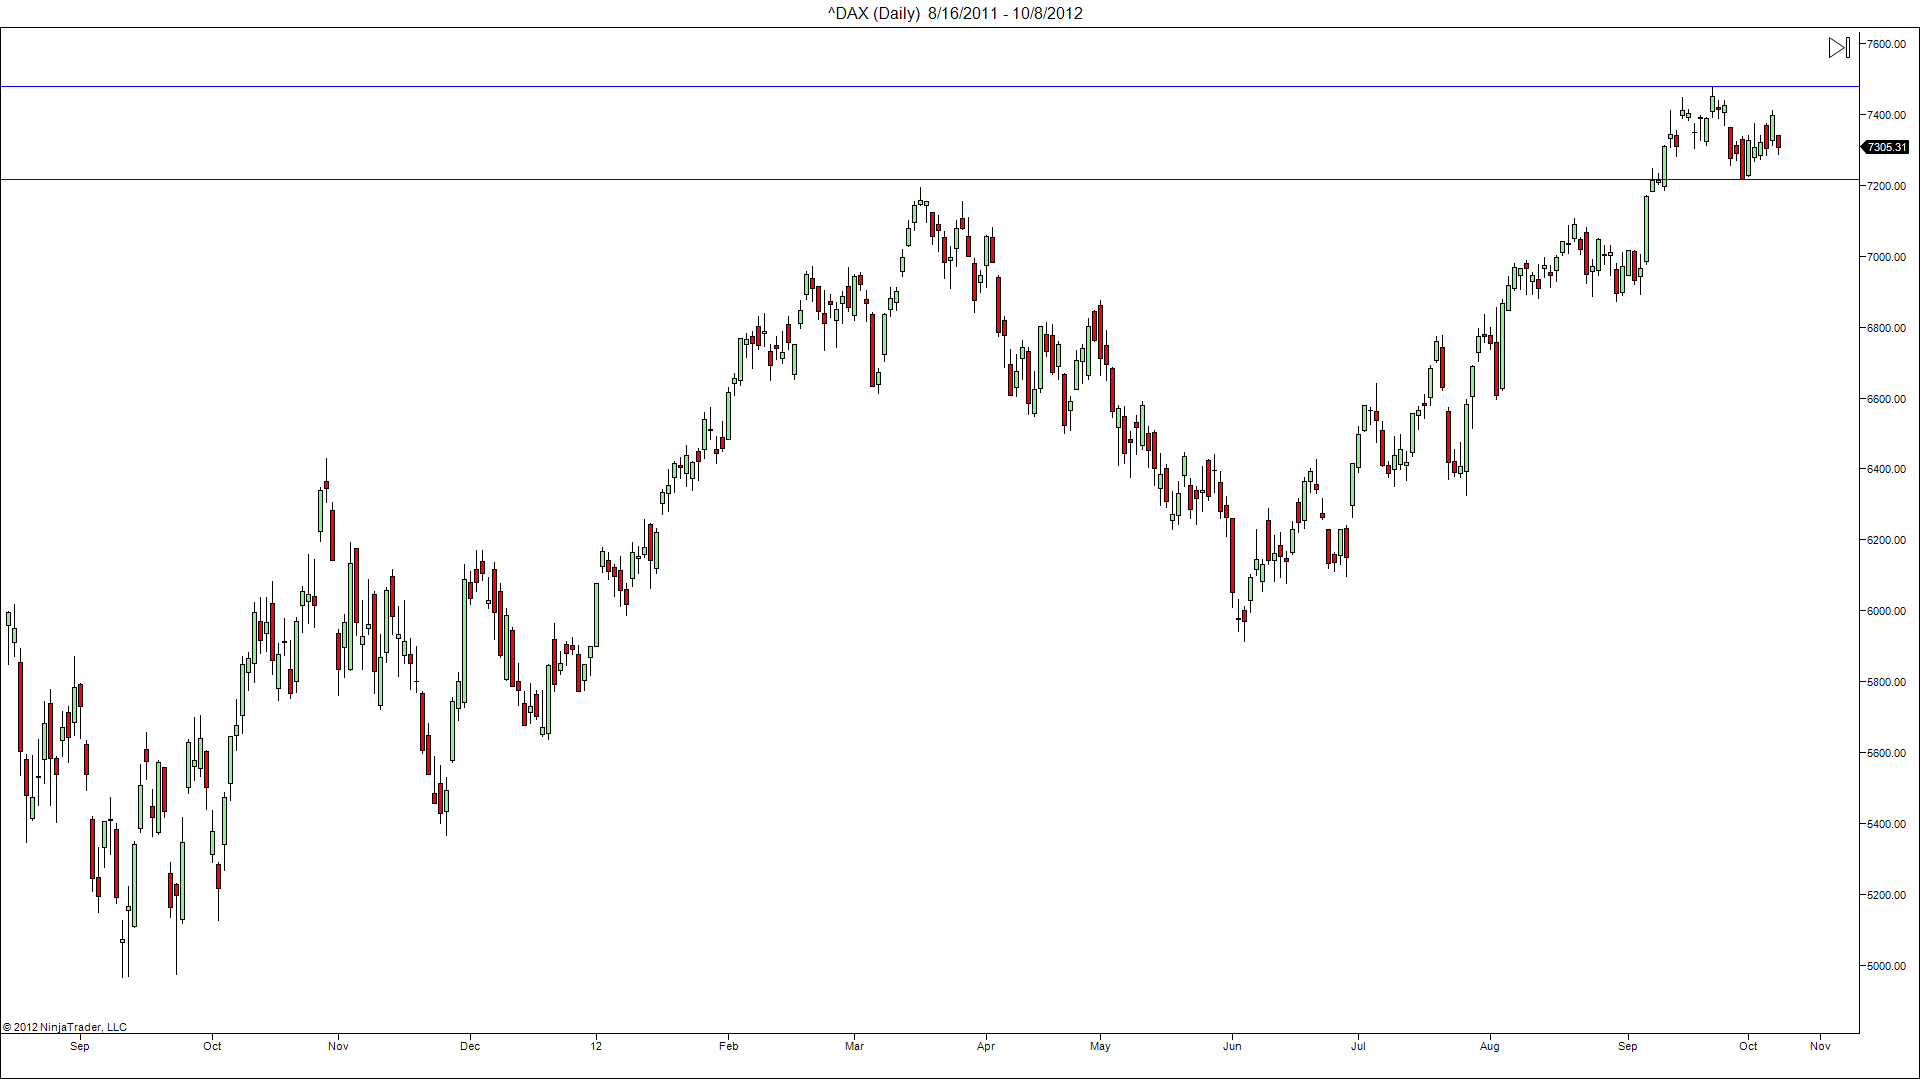This screenshot has height=1079, width=1920.
Task: Click the Apr label on time axis
Action: (986, 1046)
